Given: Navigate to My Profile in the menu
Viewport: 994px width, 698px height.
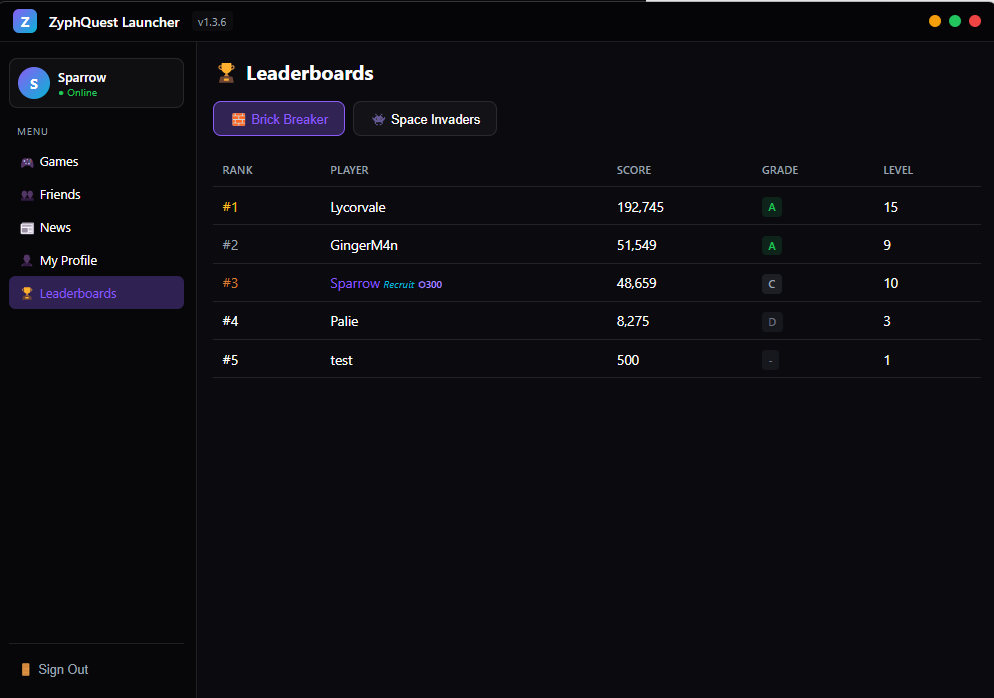Looking at the screenshot, I should [x=70, y=260].
